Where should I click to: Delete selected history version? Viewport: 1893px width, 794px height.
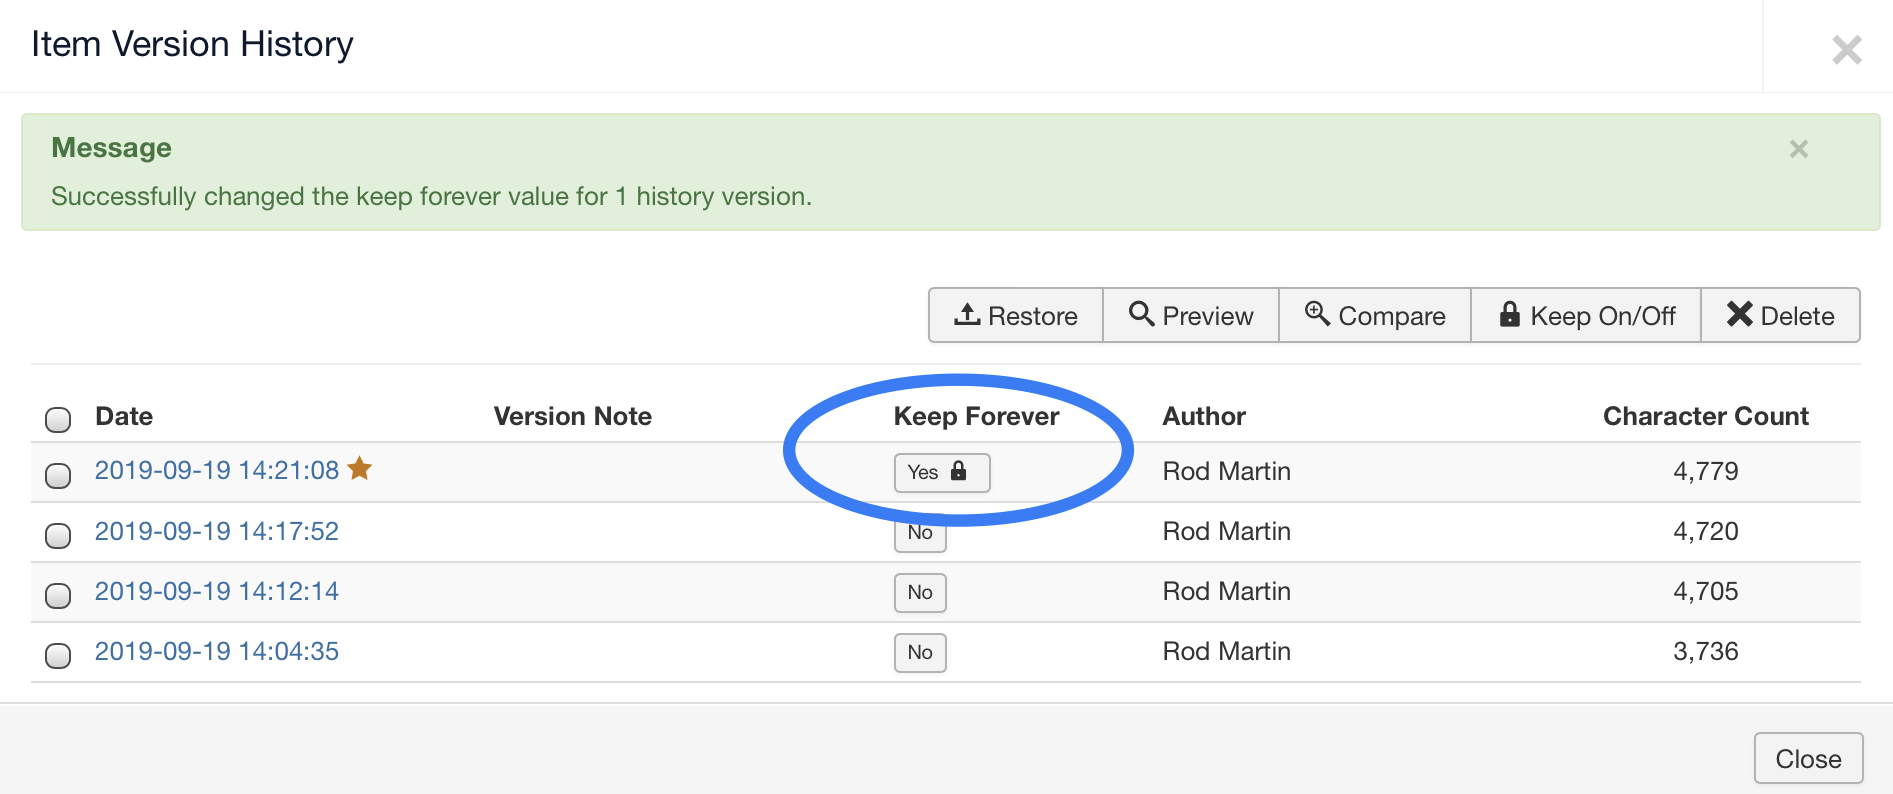[1779, 316]
